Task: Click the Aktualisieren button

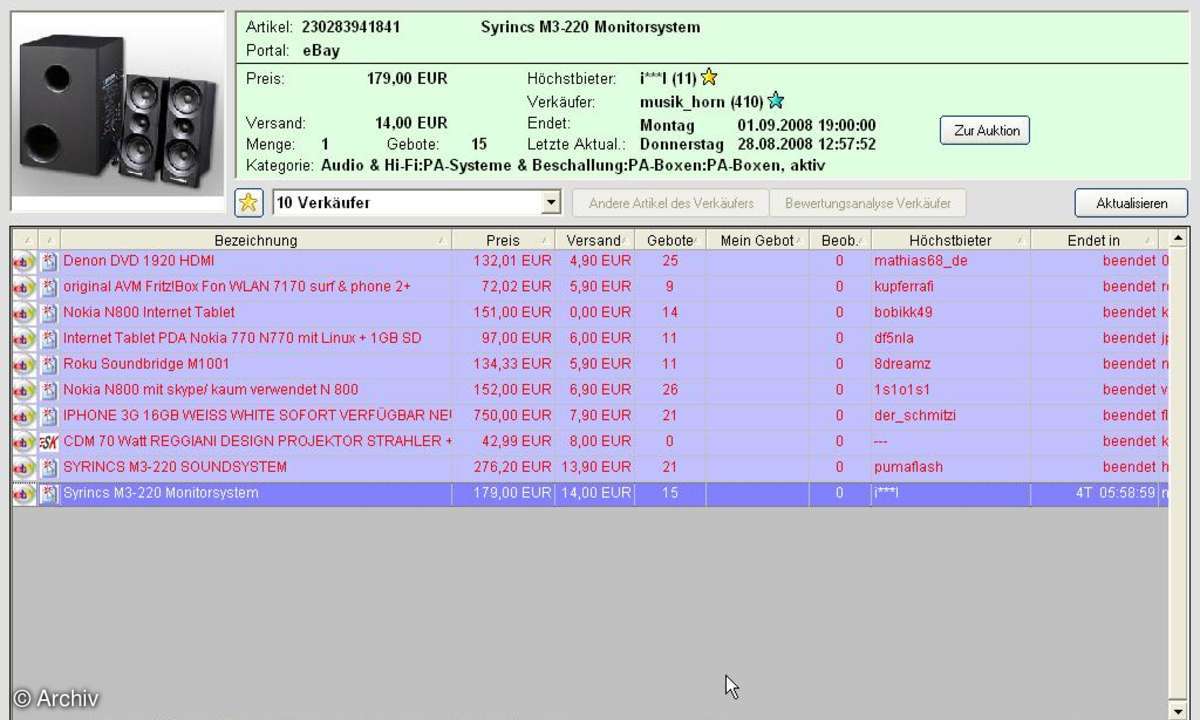Action: click(x=1131, y=203)
